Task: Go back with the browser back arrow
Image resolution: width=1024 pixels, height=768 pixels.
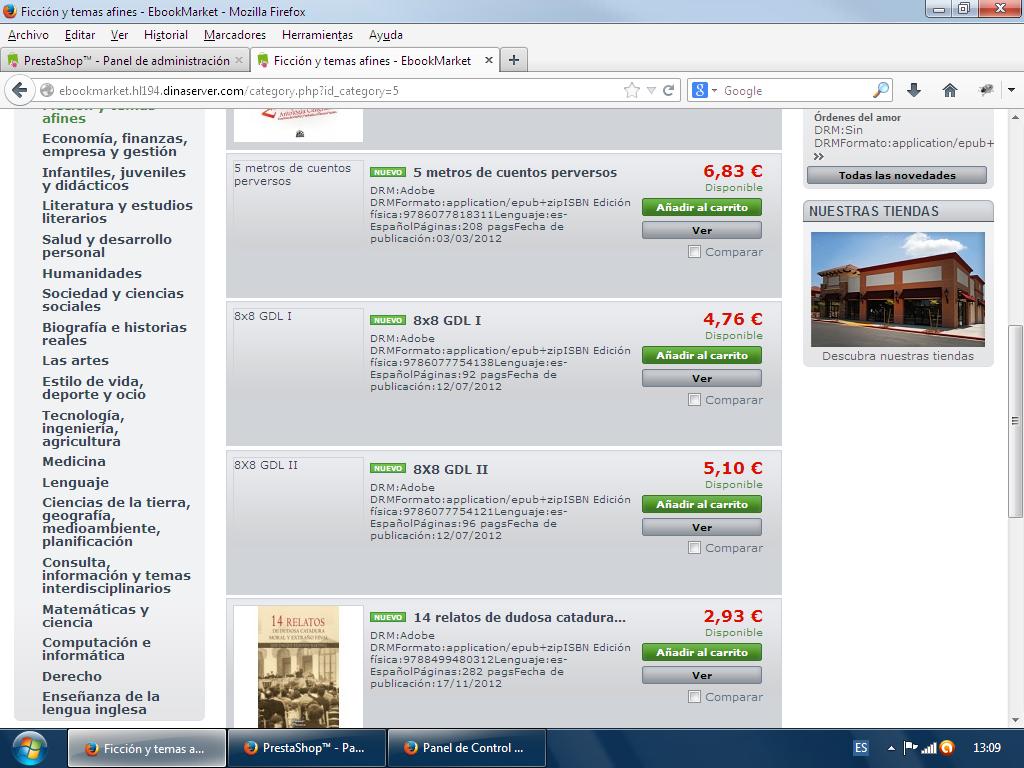Action: click(20, 90)
